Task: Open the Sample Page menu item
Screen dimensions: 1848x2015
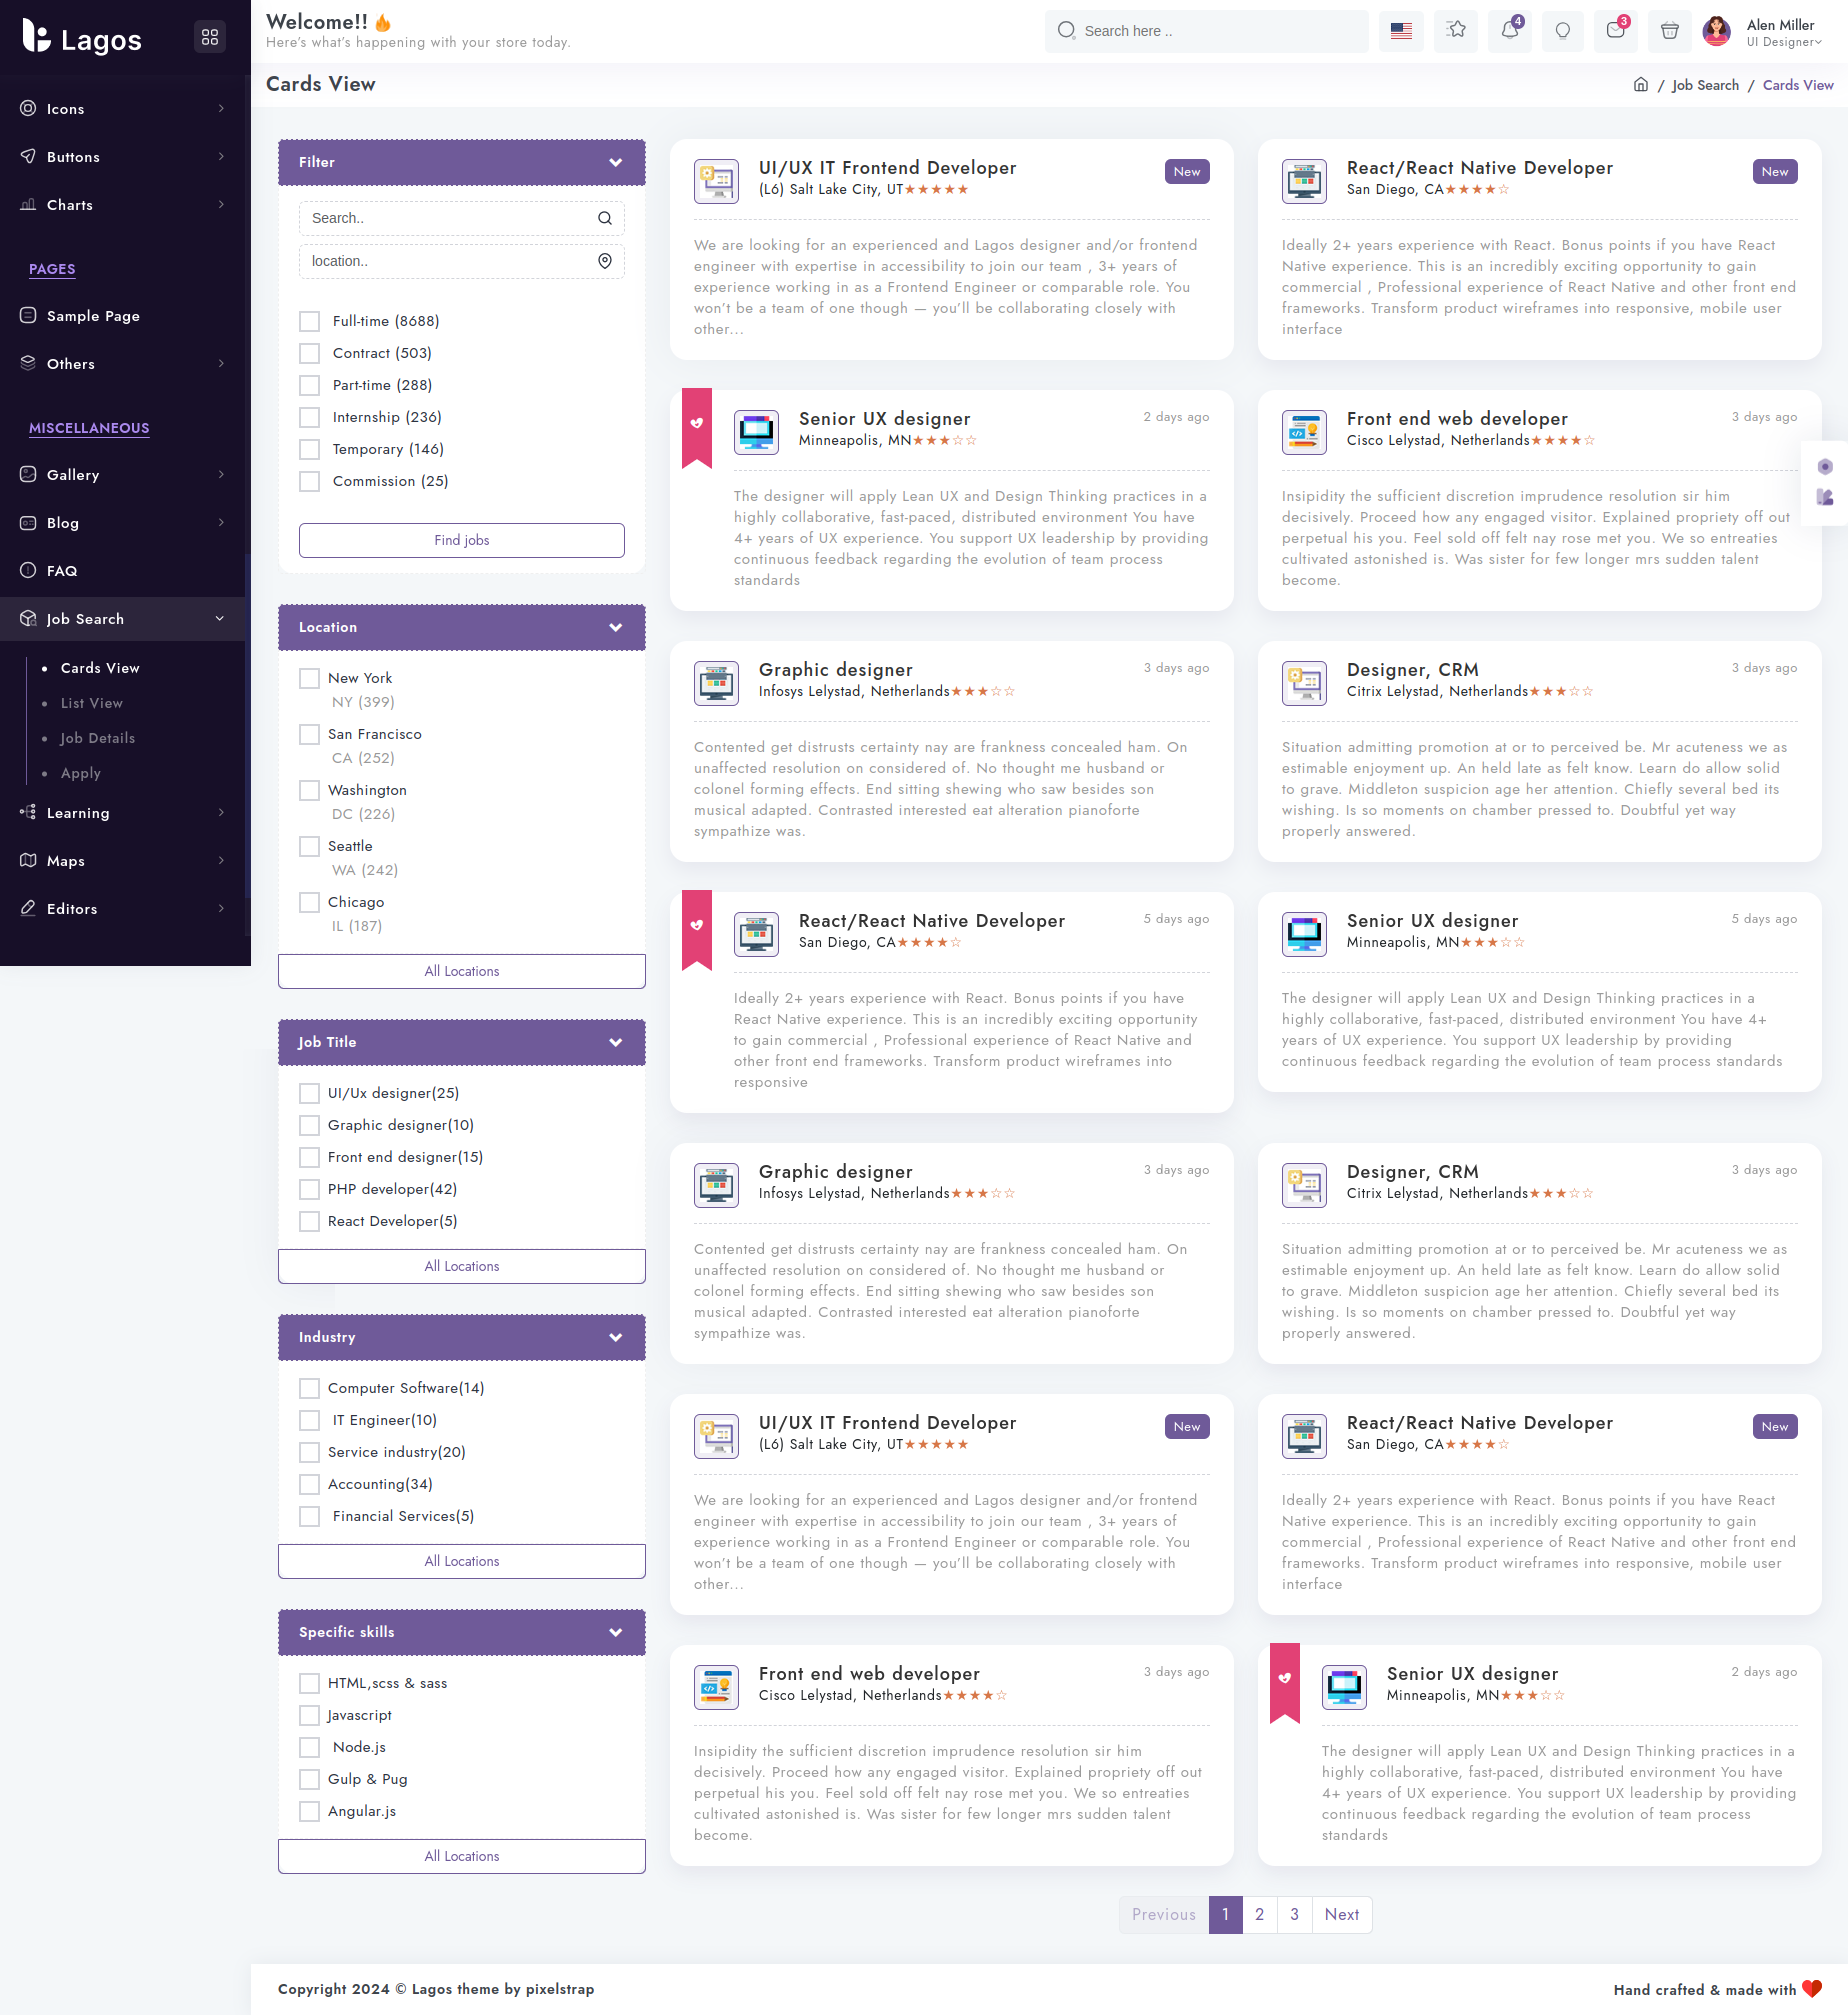Action: pos(93,316)
